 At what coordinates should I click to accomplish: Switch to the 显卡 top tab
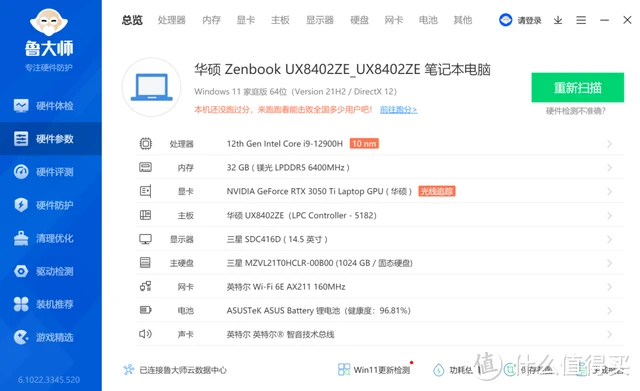246,20
